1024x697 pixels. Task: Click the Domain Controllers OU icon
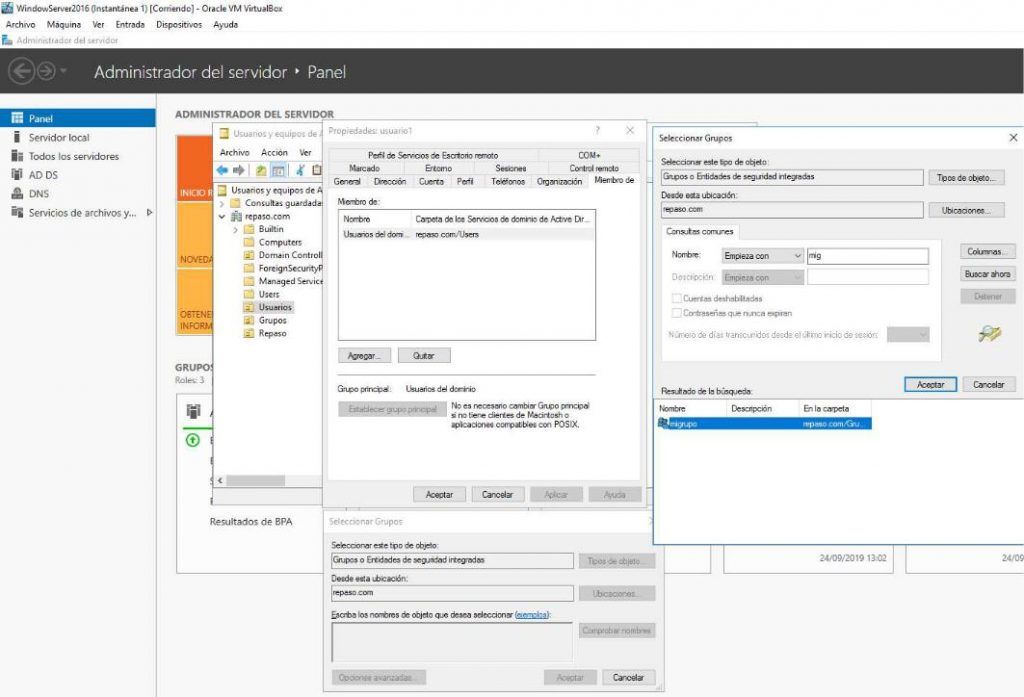click(x=249, y=255)
